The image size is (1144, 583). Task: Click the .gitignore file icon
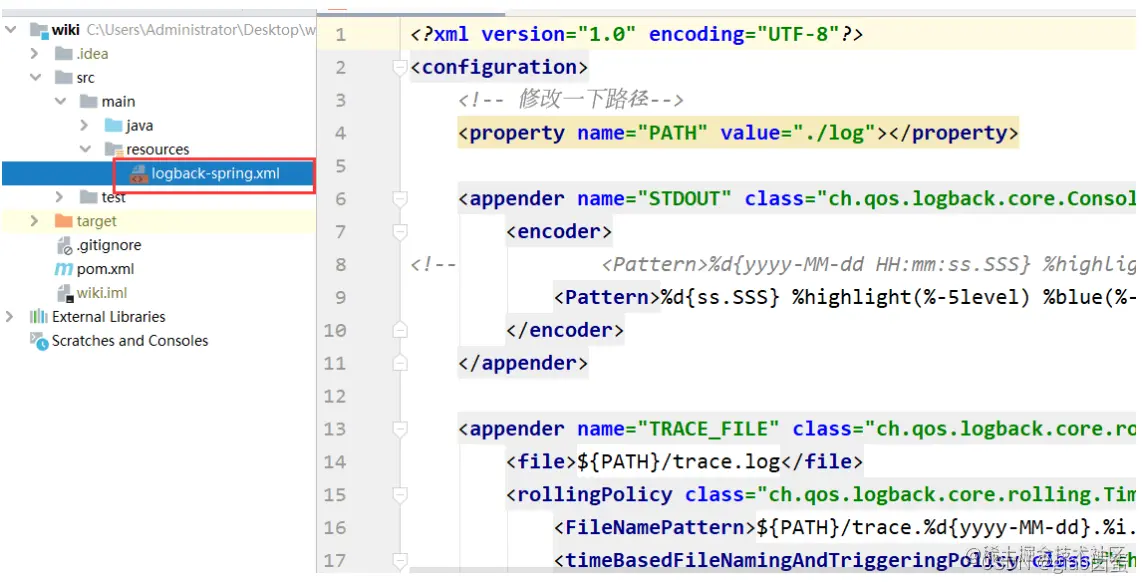pyautogui.click(x=64, y=245)
